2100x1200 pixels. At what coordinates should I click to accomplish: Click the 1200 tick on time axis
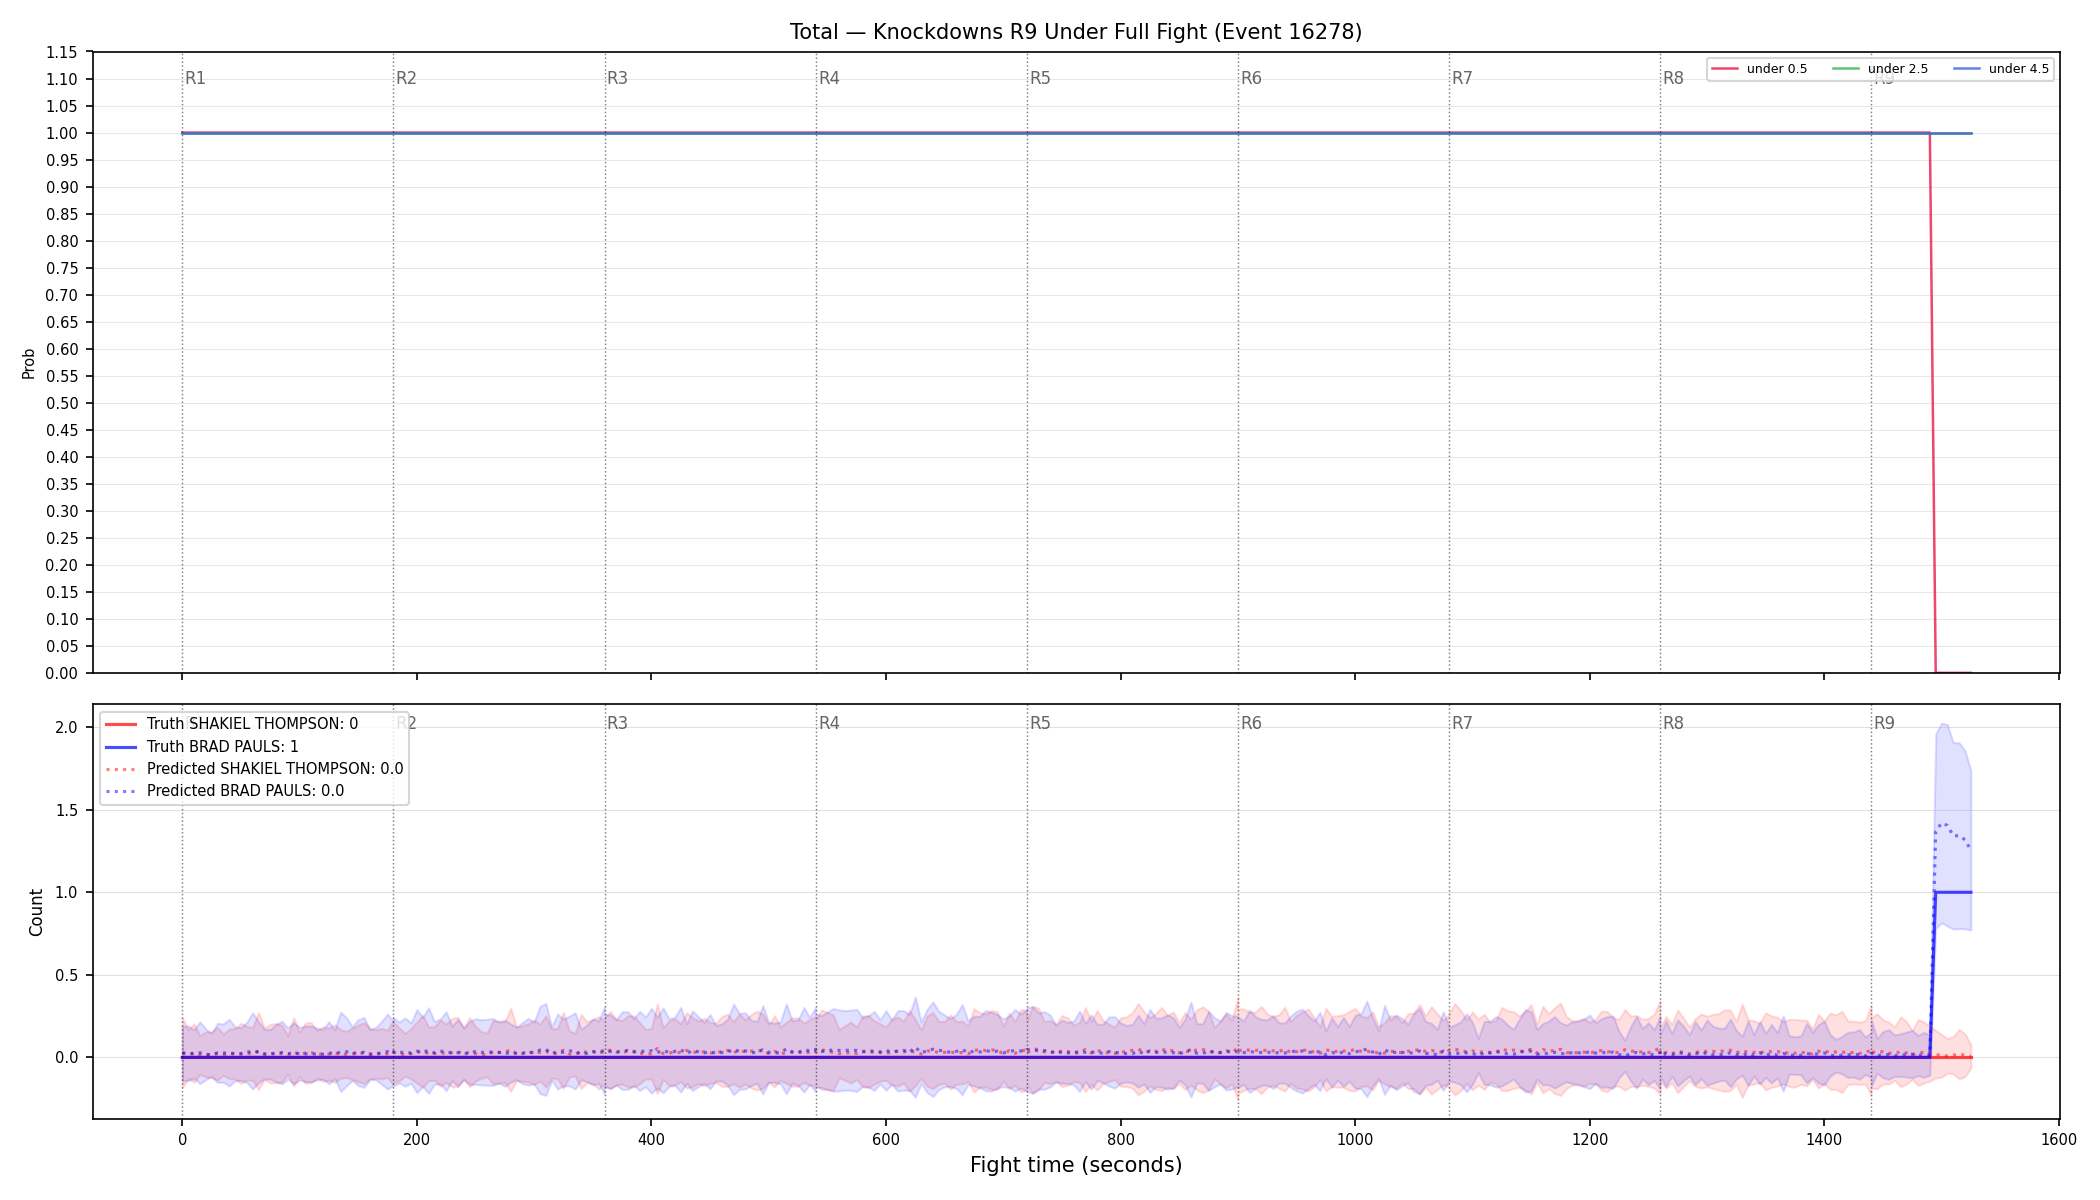[1590, 1139]
